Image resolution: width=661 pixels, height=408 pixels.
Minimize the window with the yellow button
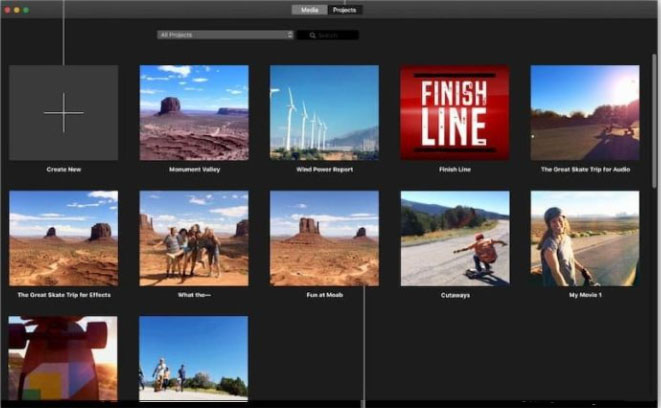pos(17,10)
